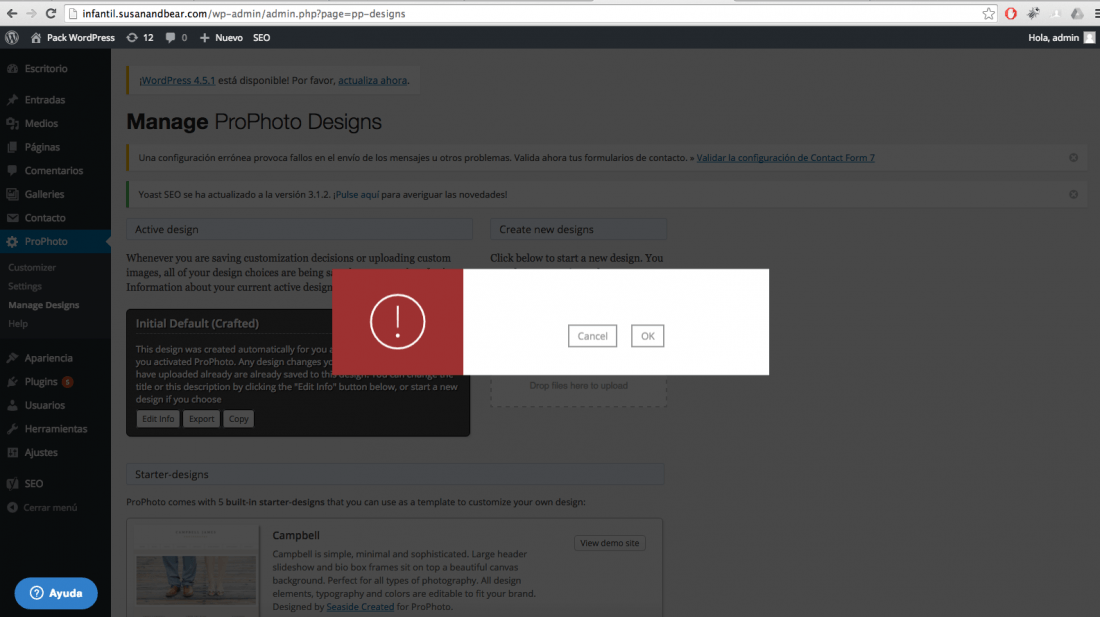Open the Pack WordPress site home link
Viewport: 1100px width, 617px height.
(73, 38)
